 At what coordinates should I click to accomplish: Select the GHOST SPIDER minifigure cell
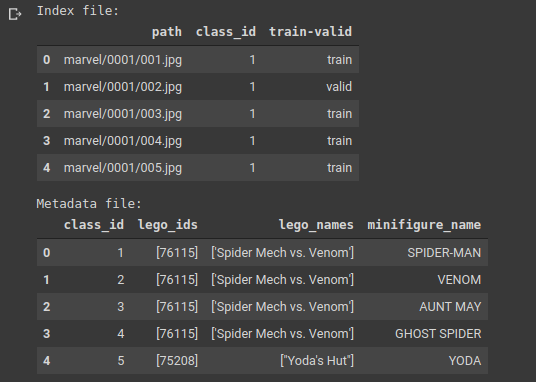438,333
